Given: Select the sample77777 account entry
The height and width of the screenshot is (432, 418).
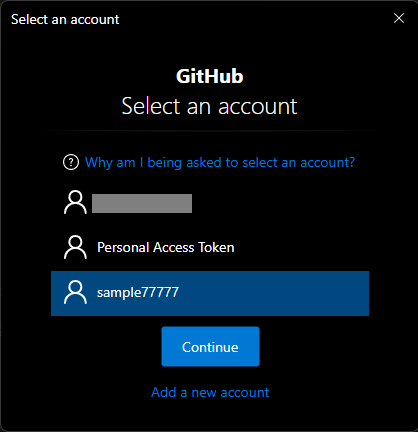Looking at the screenshot, I should [x=210, y=293].
